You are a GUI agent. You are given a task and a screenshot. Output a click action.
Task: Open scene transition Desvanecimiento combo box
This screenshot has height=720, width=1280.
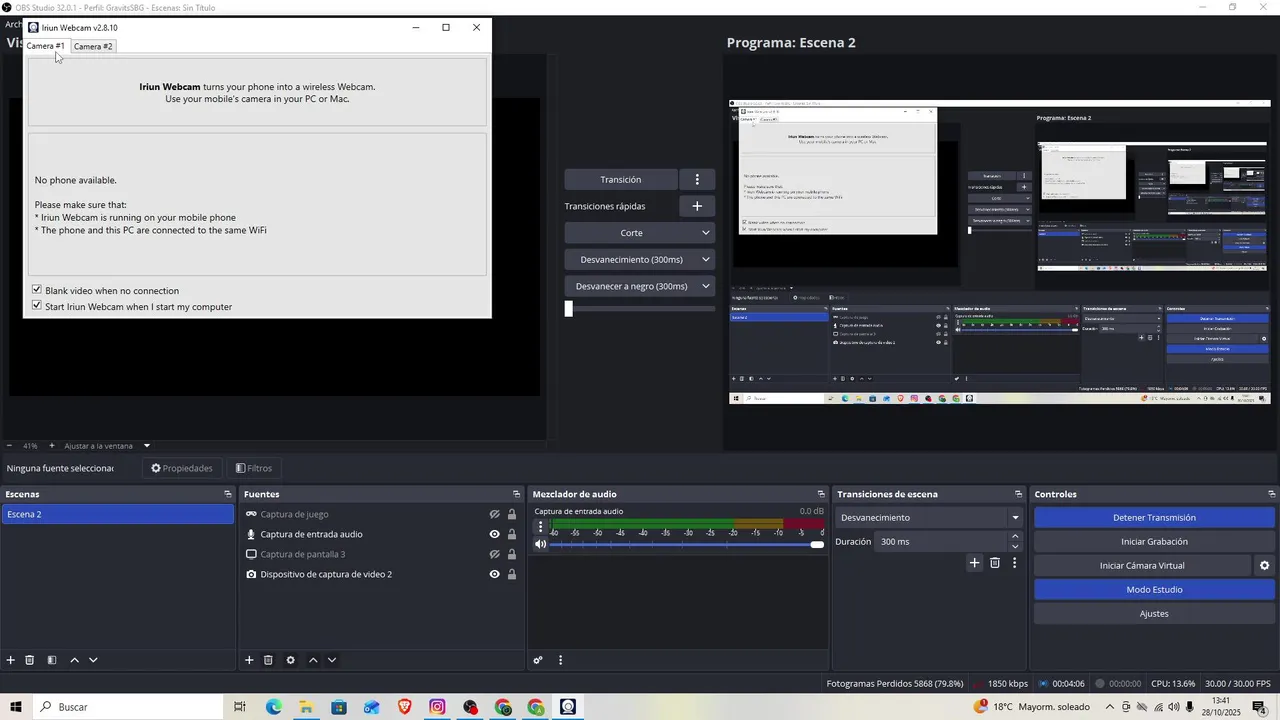click(x=929, y=518)
